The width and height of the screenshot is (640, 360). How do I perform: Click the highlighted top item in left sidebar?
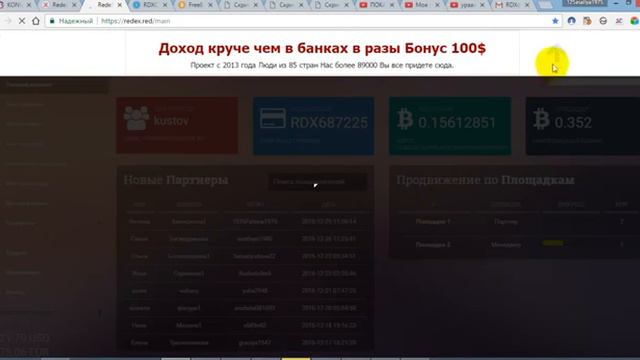[54, 85]
